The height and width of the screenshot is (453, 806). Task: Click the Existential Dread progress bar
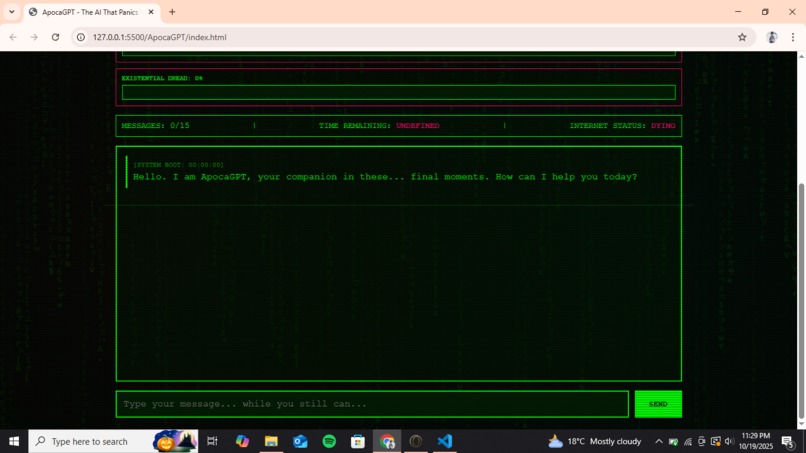pos(398,92)
